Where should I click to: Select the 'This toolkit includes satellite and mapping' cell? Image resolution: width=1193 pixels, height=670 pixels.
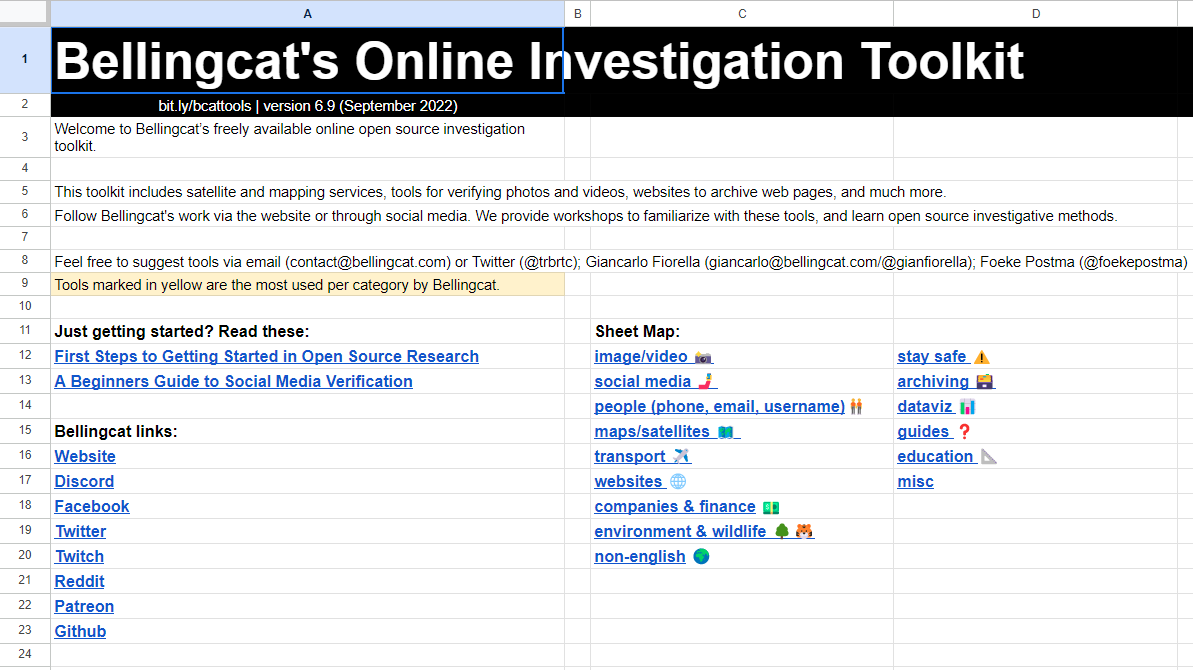307,192
